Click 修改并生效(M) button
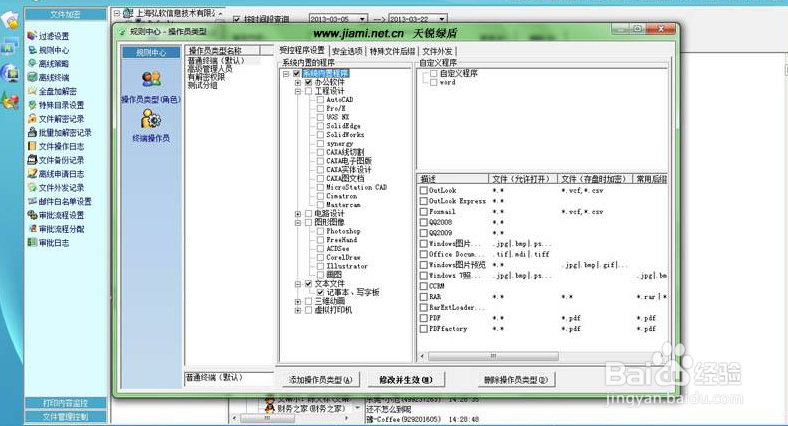This screenshot has width=788, height=426. [x=406, y=380]
